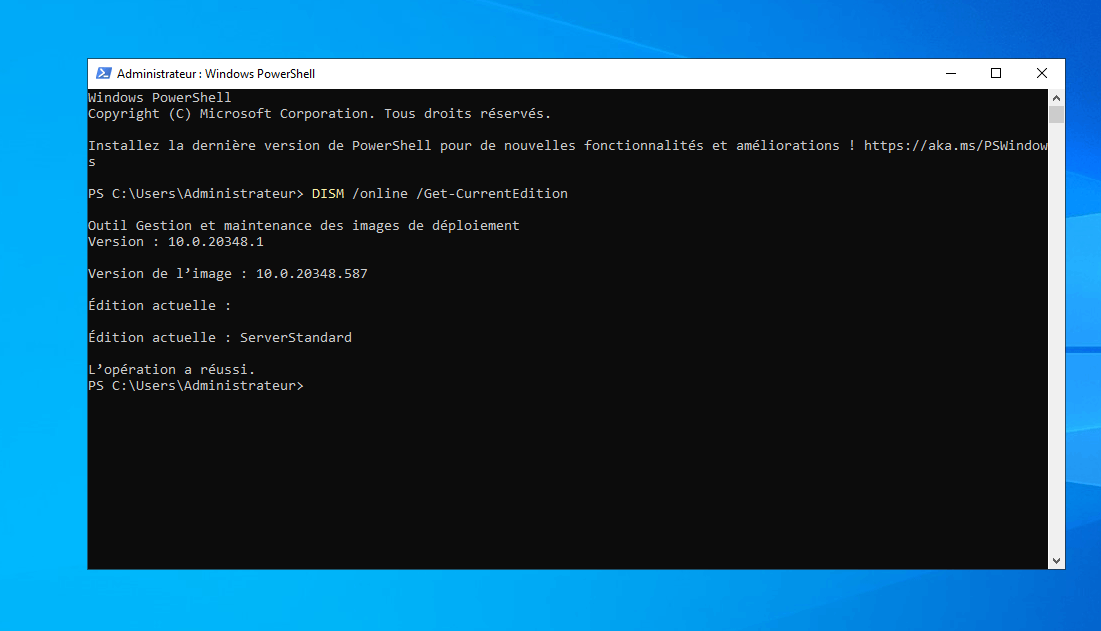Click the scrollbar down arrow
This screenshot has height=631, width=1101.
pos(1056,561)
